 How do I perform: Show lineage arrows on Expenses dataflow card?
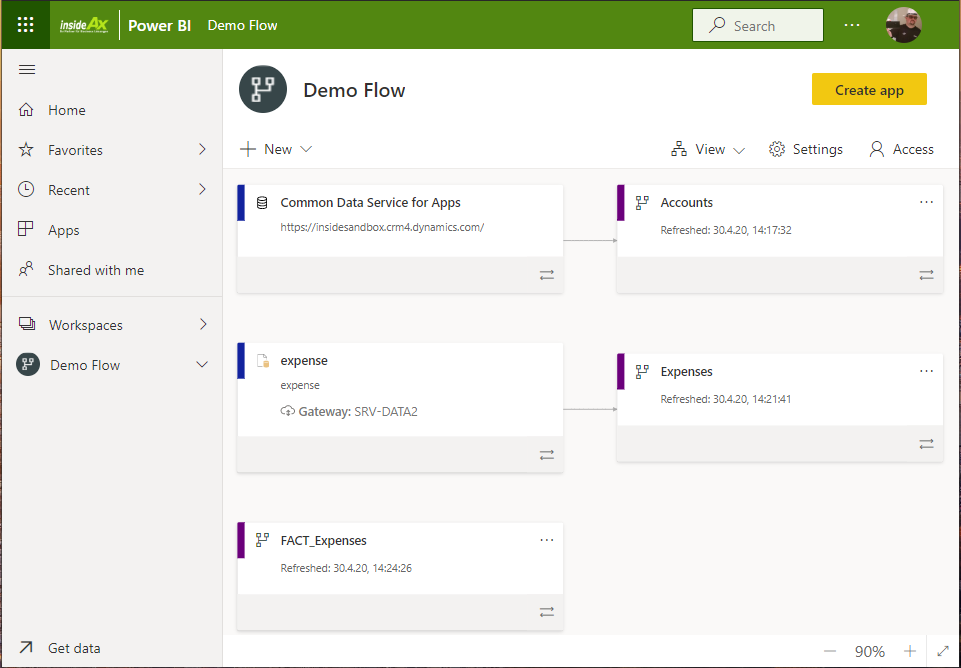[927, 444]
